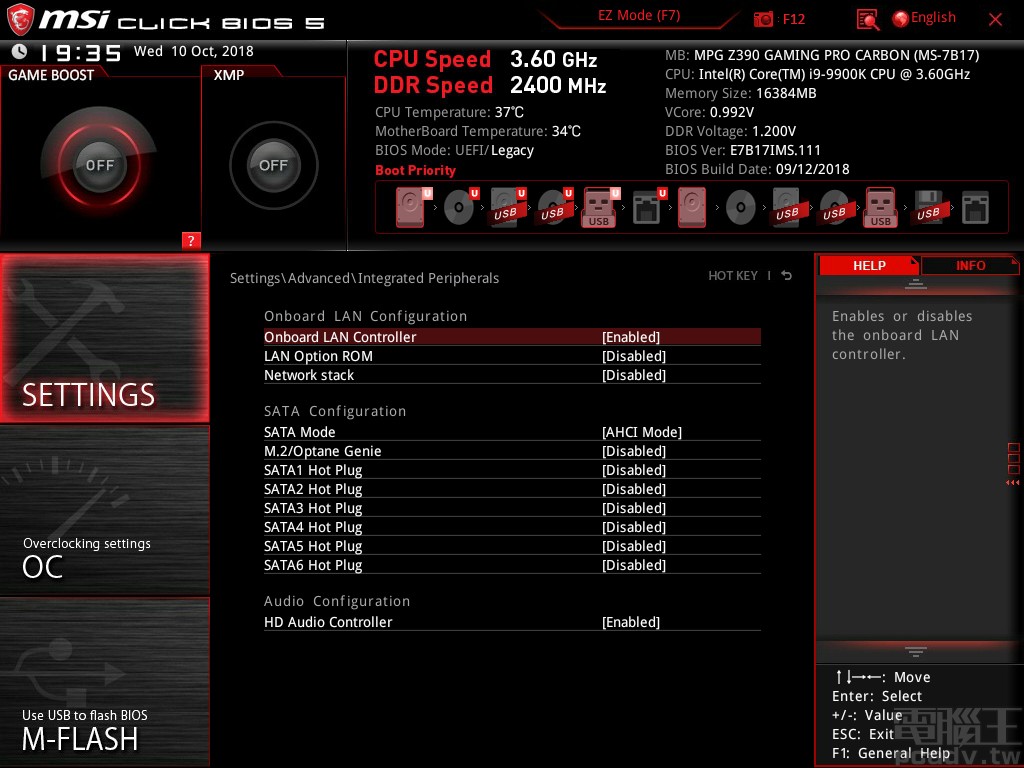The image size is (1024, 768).
Task: Switch to EZ Mode (F7)
Action: click(639, 16)
